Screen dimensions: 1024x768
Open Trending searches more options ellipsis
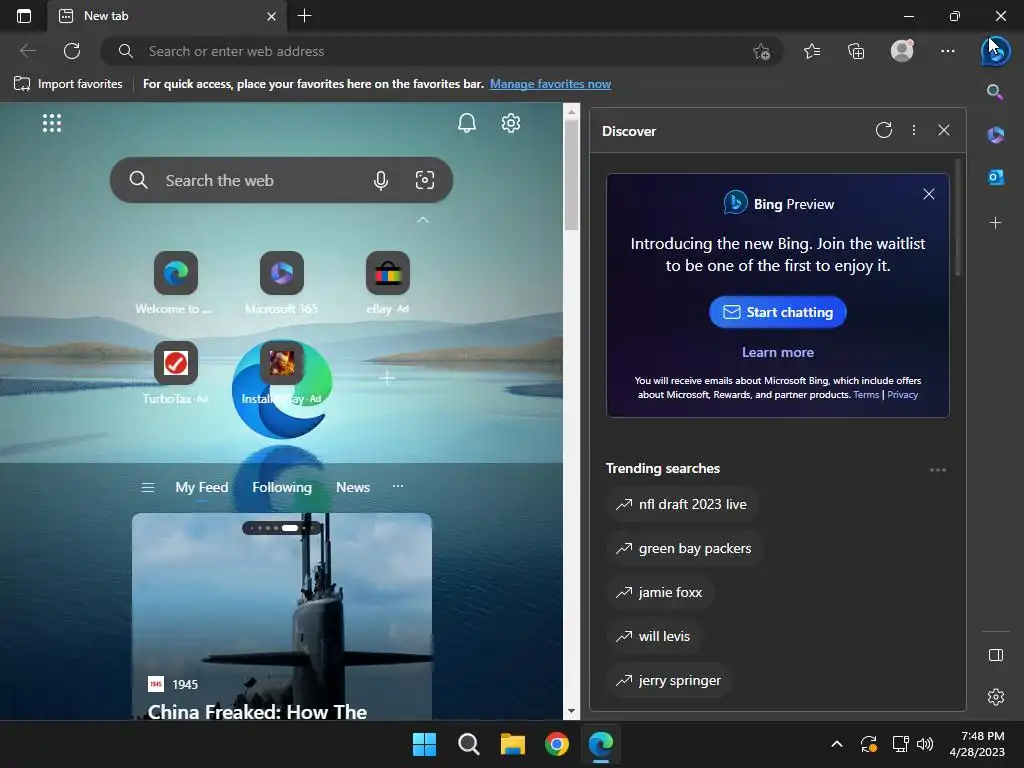tap(938, 470)
